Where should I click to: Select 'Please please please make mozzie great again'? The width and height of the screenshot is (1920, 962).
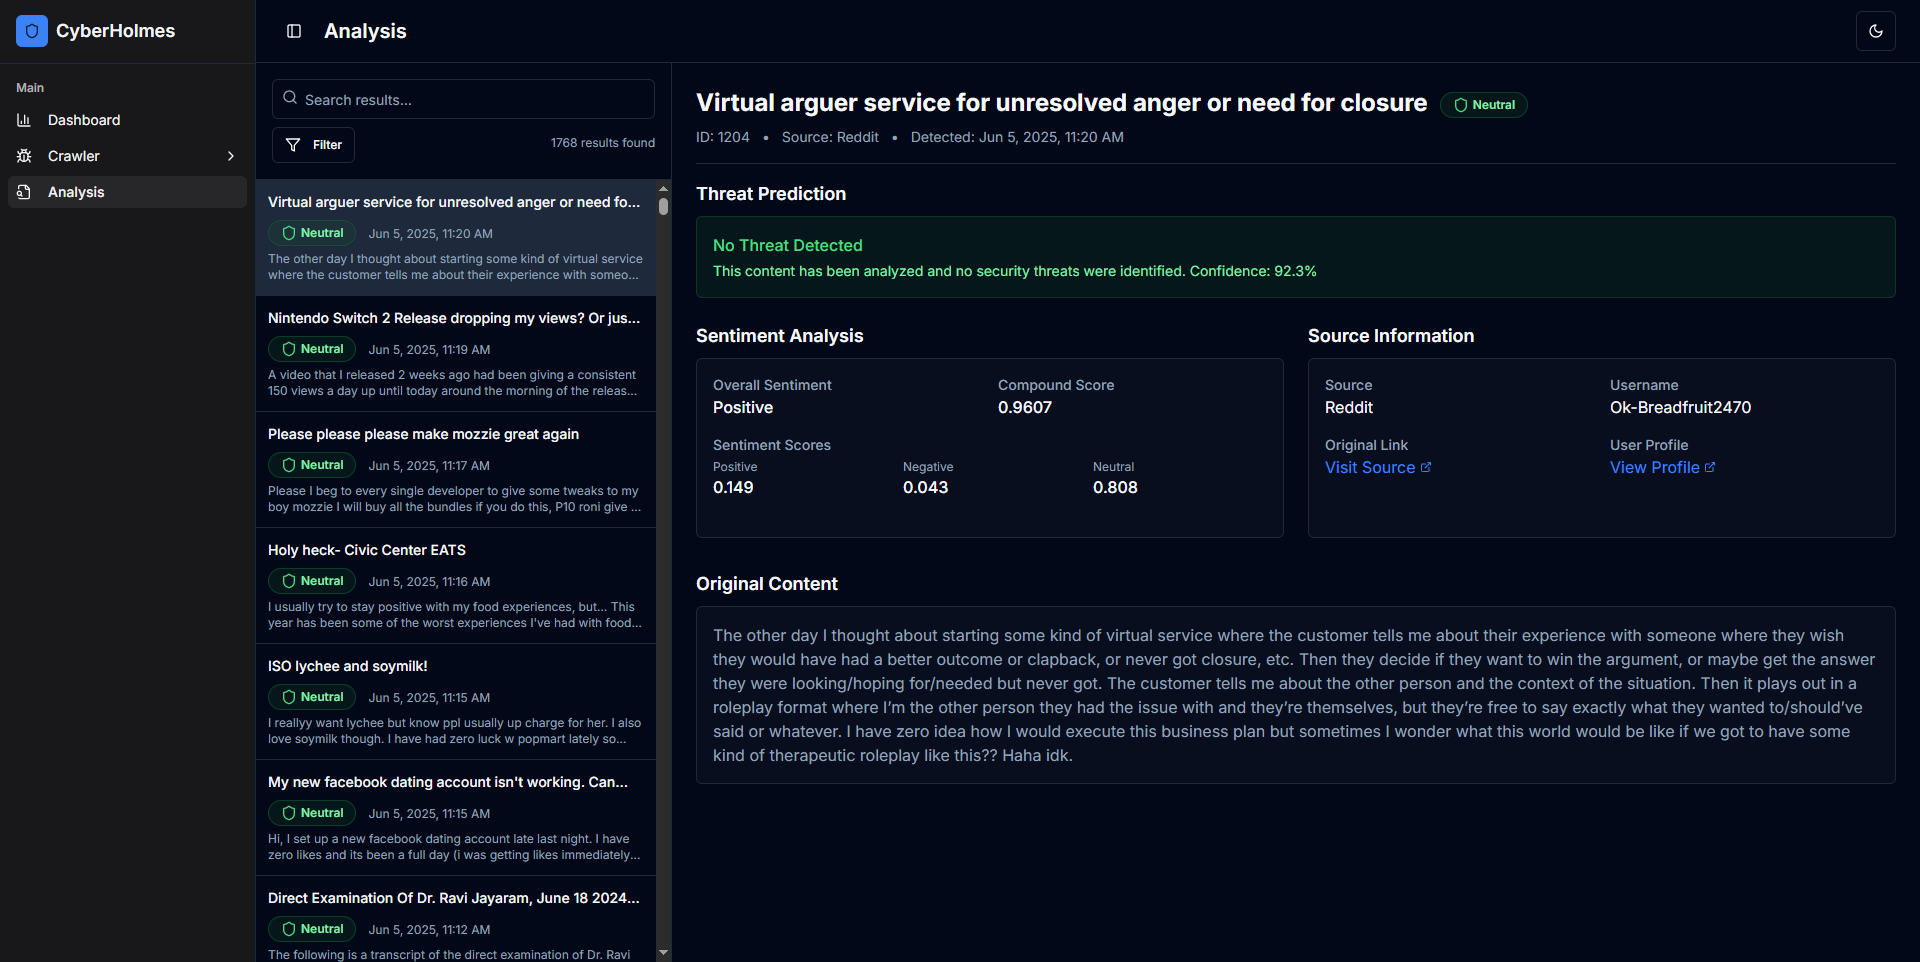(456, 470)
